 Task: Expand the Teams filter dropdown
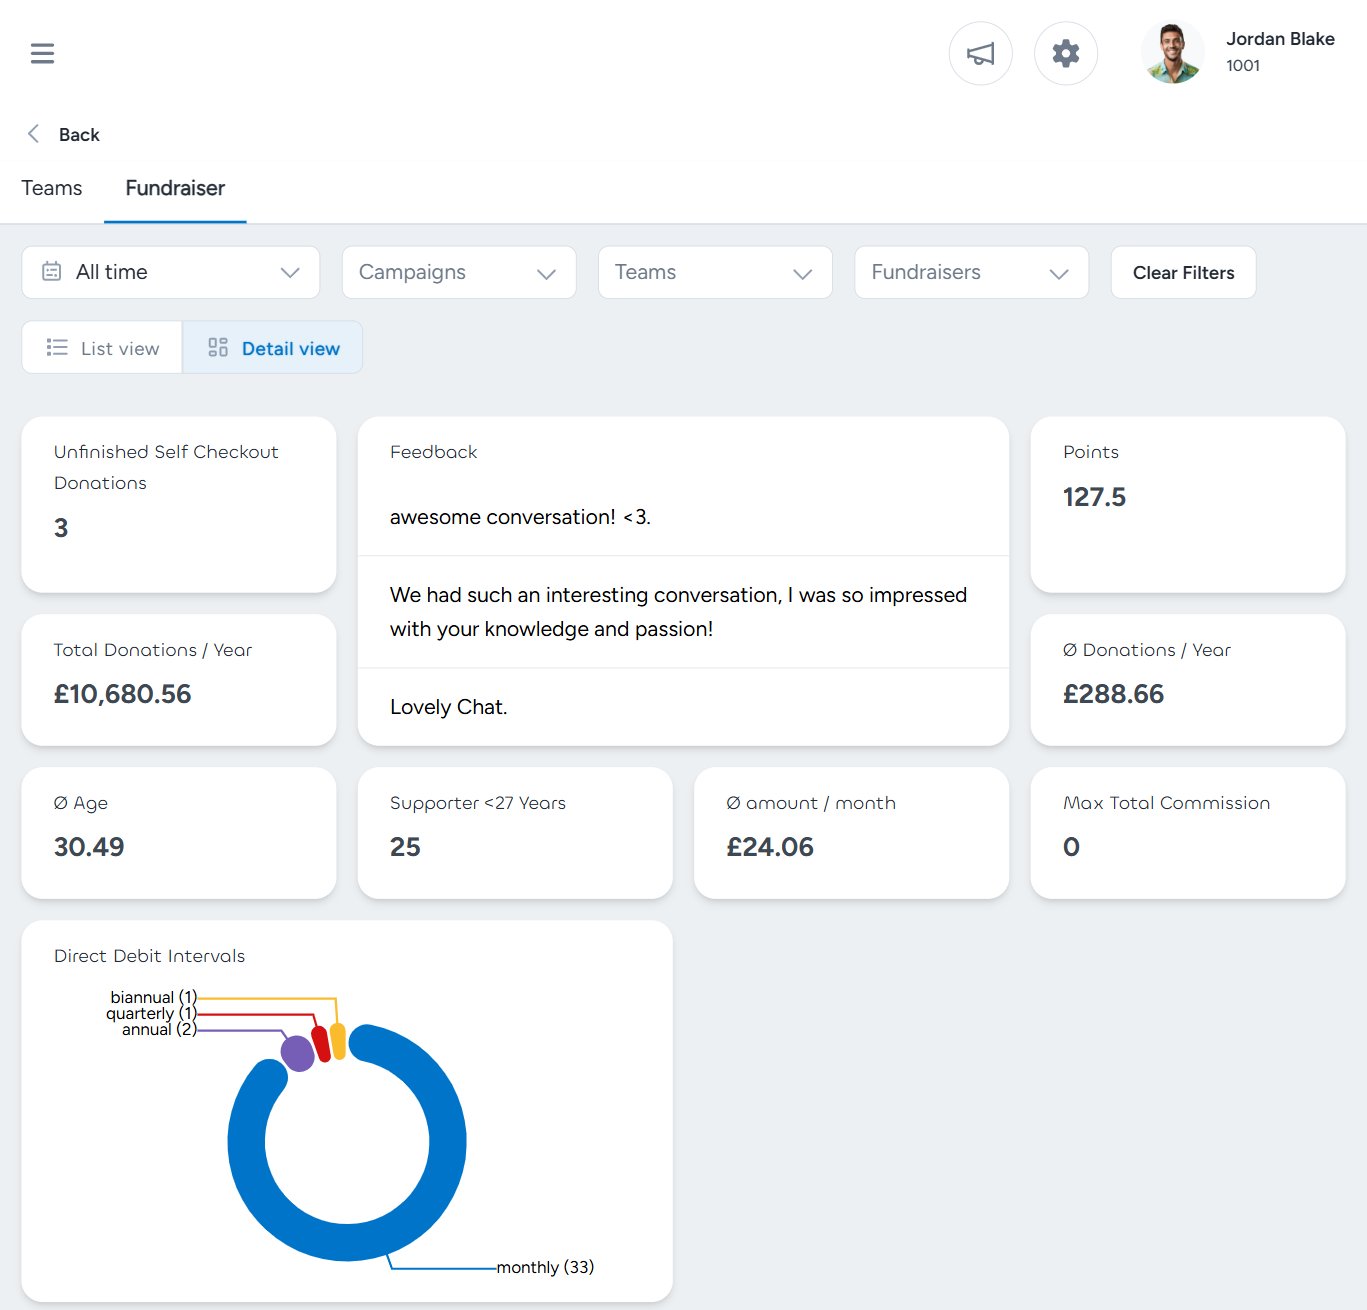(715, 272)
